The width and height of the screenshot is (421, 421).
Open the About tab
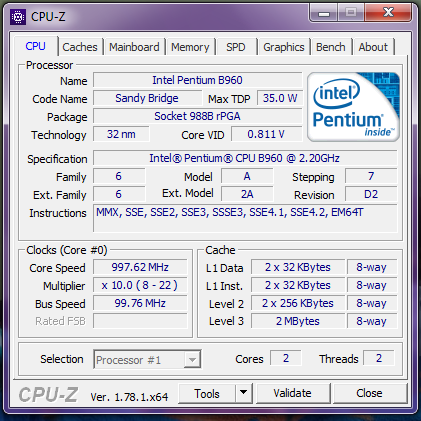point(373,47)
